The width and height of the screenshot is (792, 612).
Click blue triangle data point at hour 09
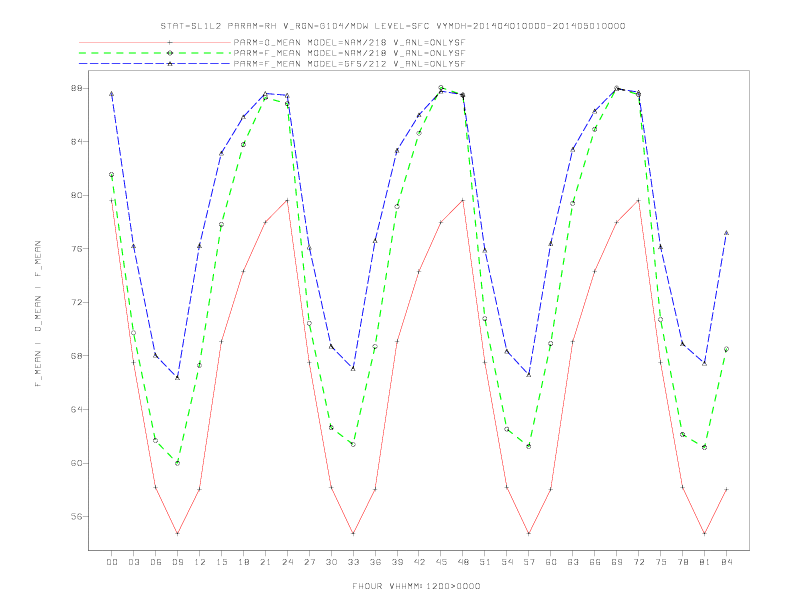click(x=177, y=378)
